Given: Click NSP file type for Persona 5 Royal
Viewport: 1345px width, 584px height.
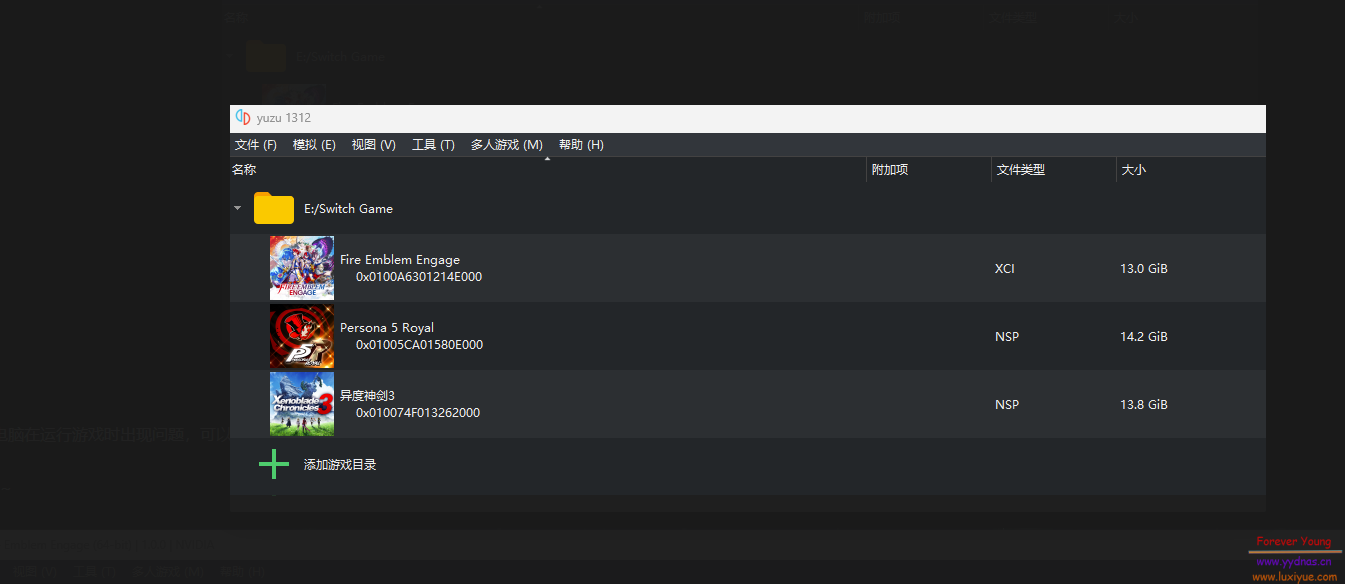Looking at the screenshot, I should [x=1007, y=337].
